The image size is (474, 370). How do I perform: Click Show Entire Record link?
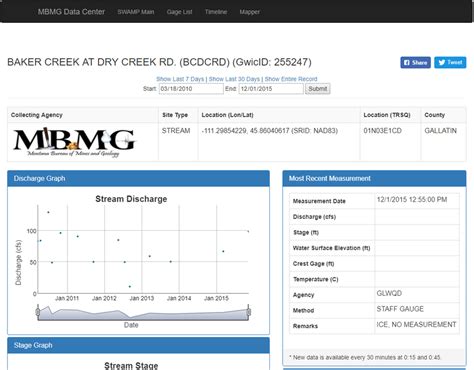[291, 79]
